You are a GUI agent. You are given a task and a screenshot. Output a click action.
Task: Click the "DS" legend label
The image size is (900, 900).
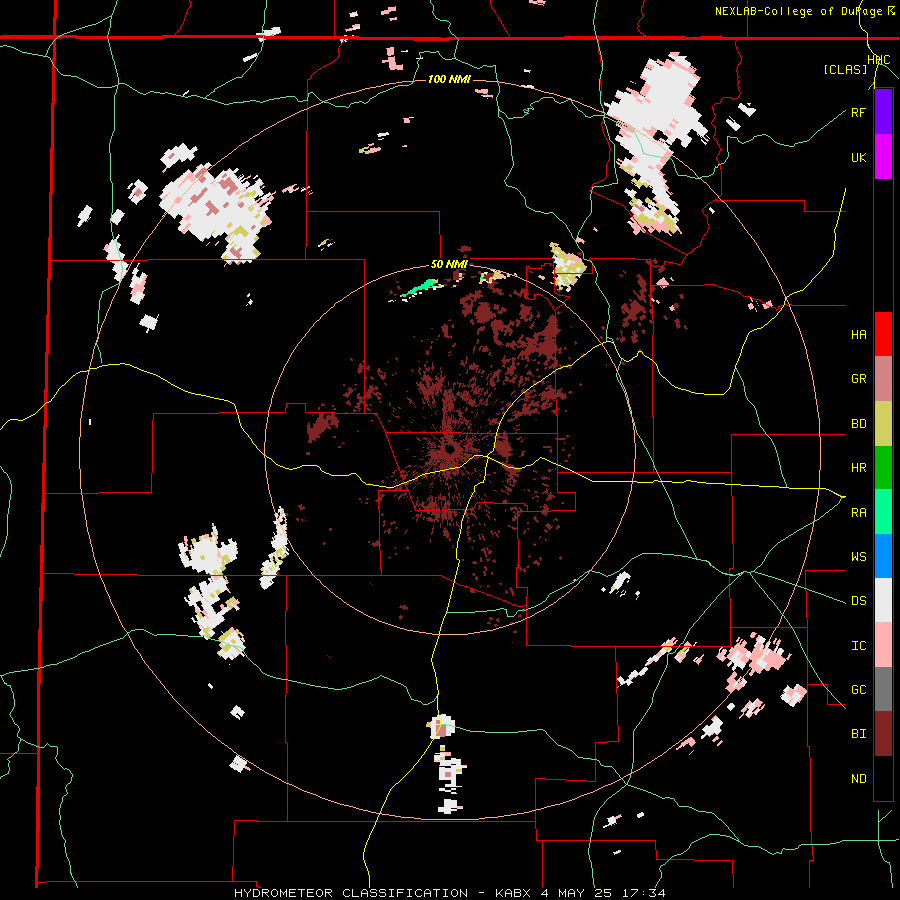[x=858, y=601]
